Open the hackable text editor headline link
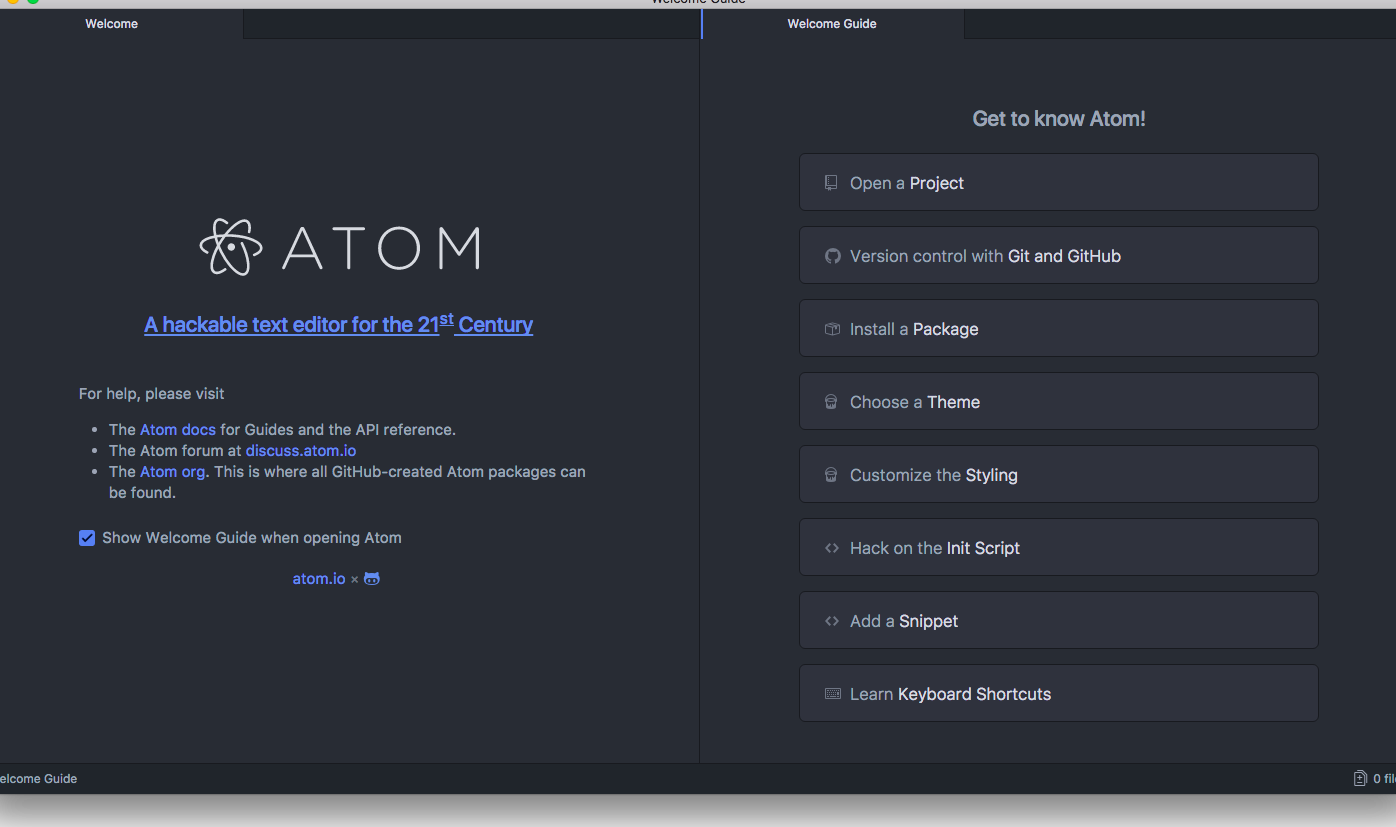 pos(339,323)
